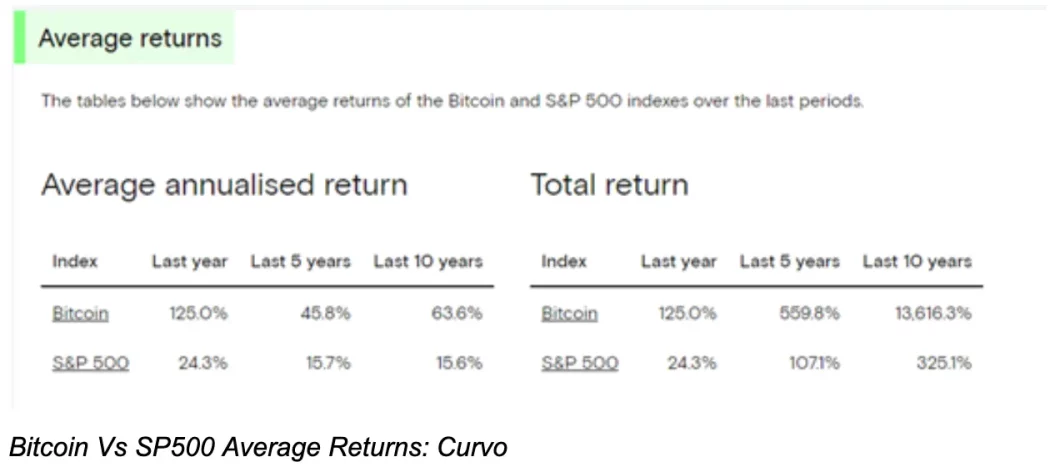Click Last year header in annualised return table
This screenshot has height=472, width=1050.
tap(190, 262)
